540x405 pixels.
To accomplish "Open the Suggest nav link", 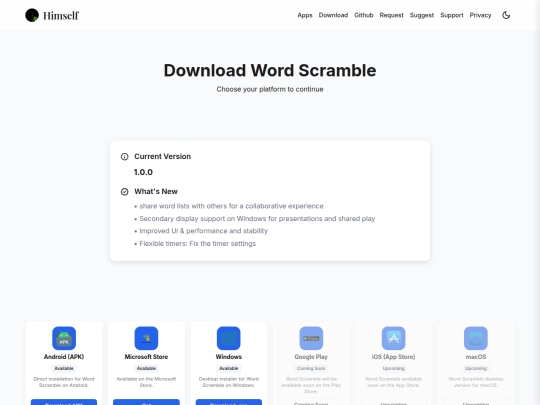I will (x=422, y=15).
